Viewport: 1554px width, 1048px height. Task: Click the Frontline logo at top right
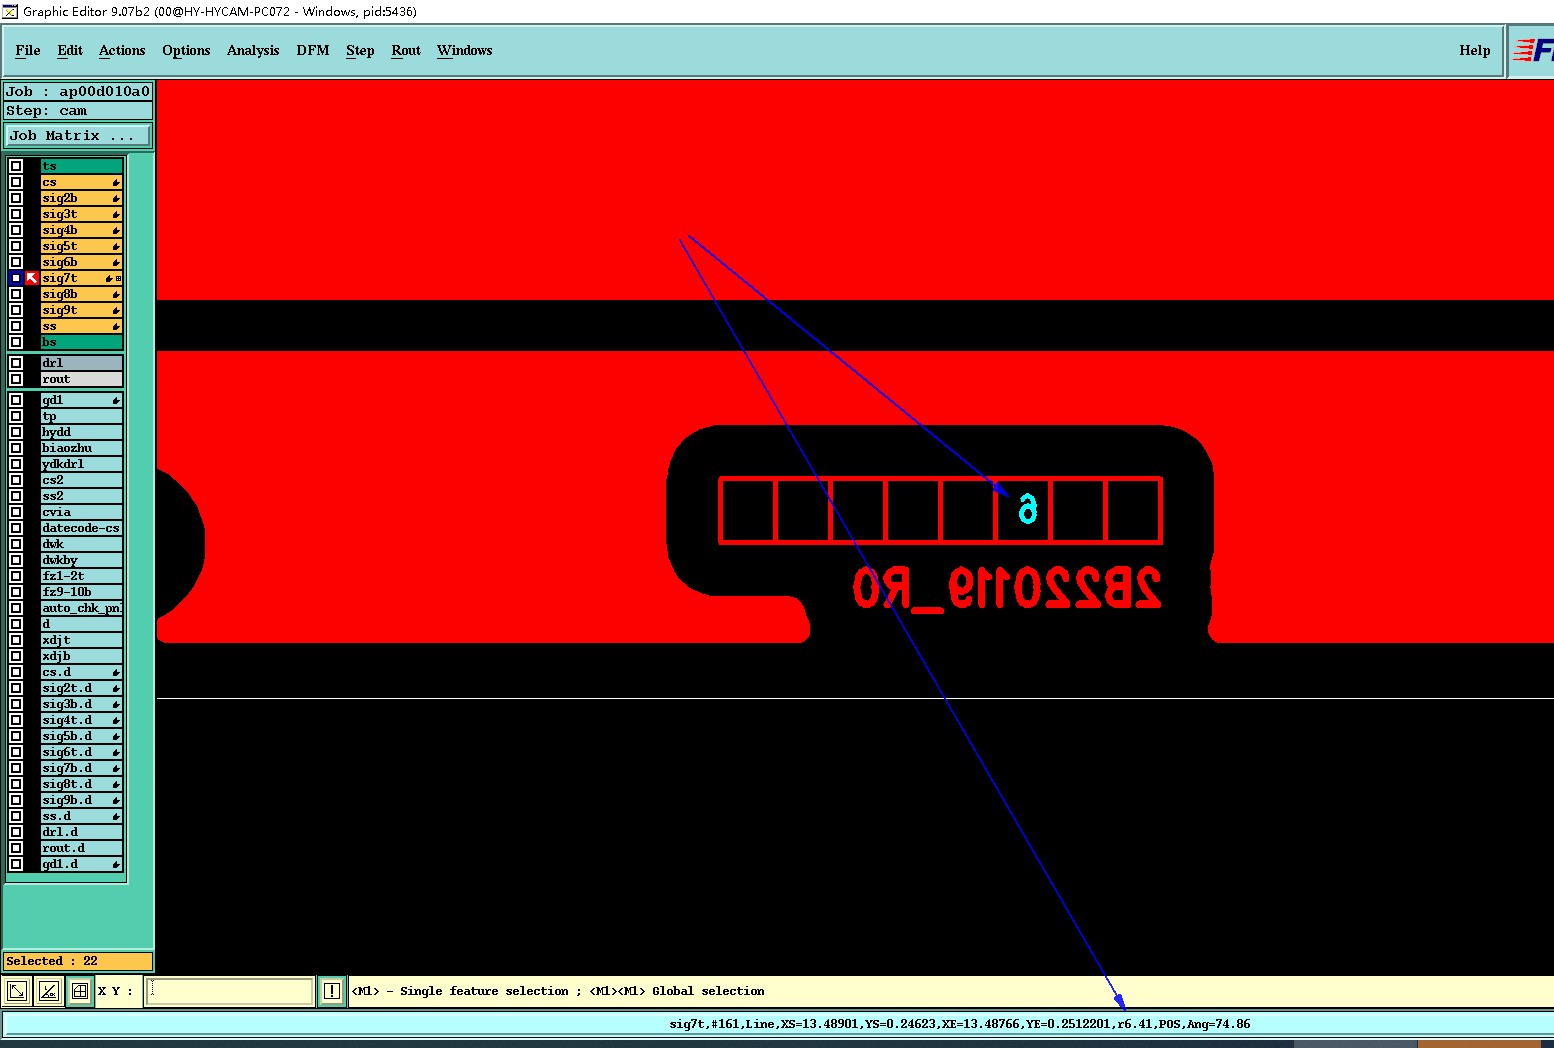coord(1532,50)
